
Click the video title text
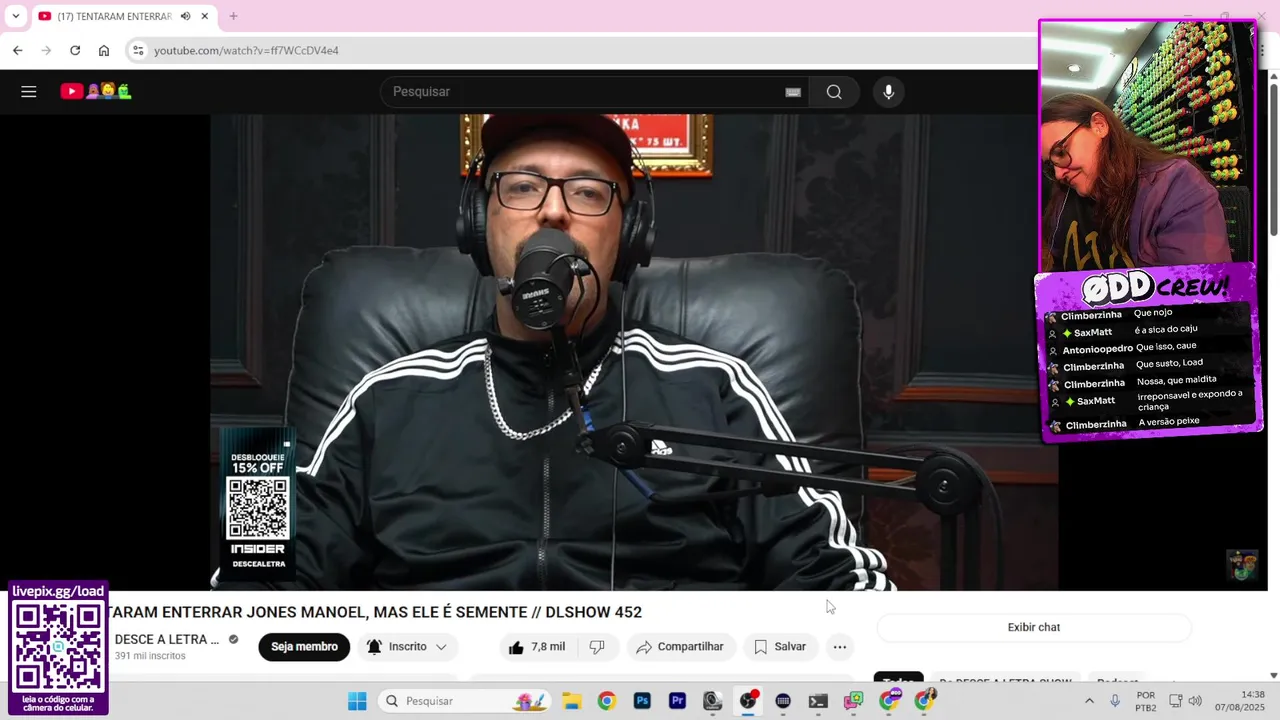[373, 612]
